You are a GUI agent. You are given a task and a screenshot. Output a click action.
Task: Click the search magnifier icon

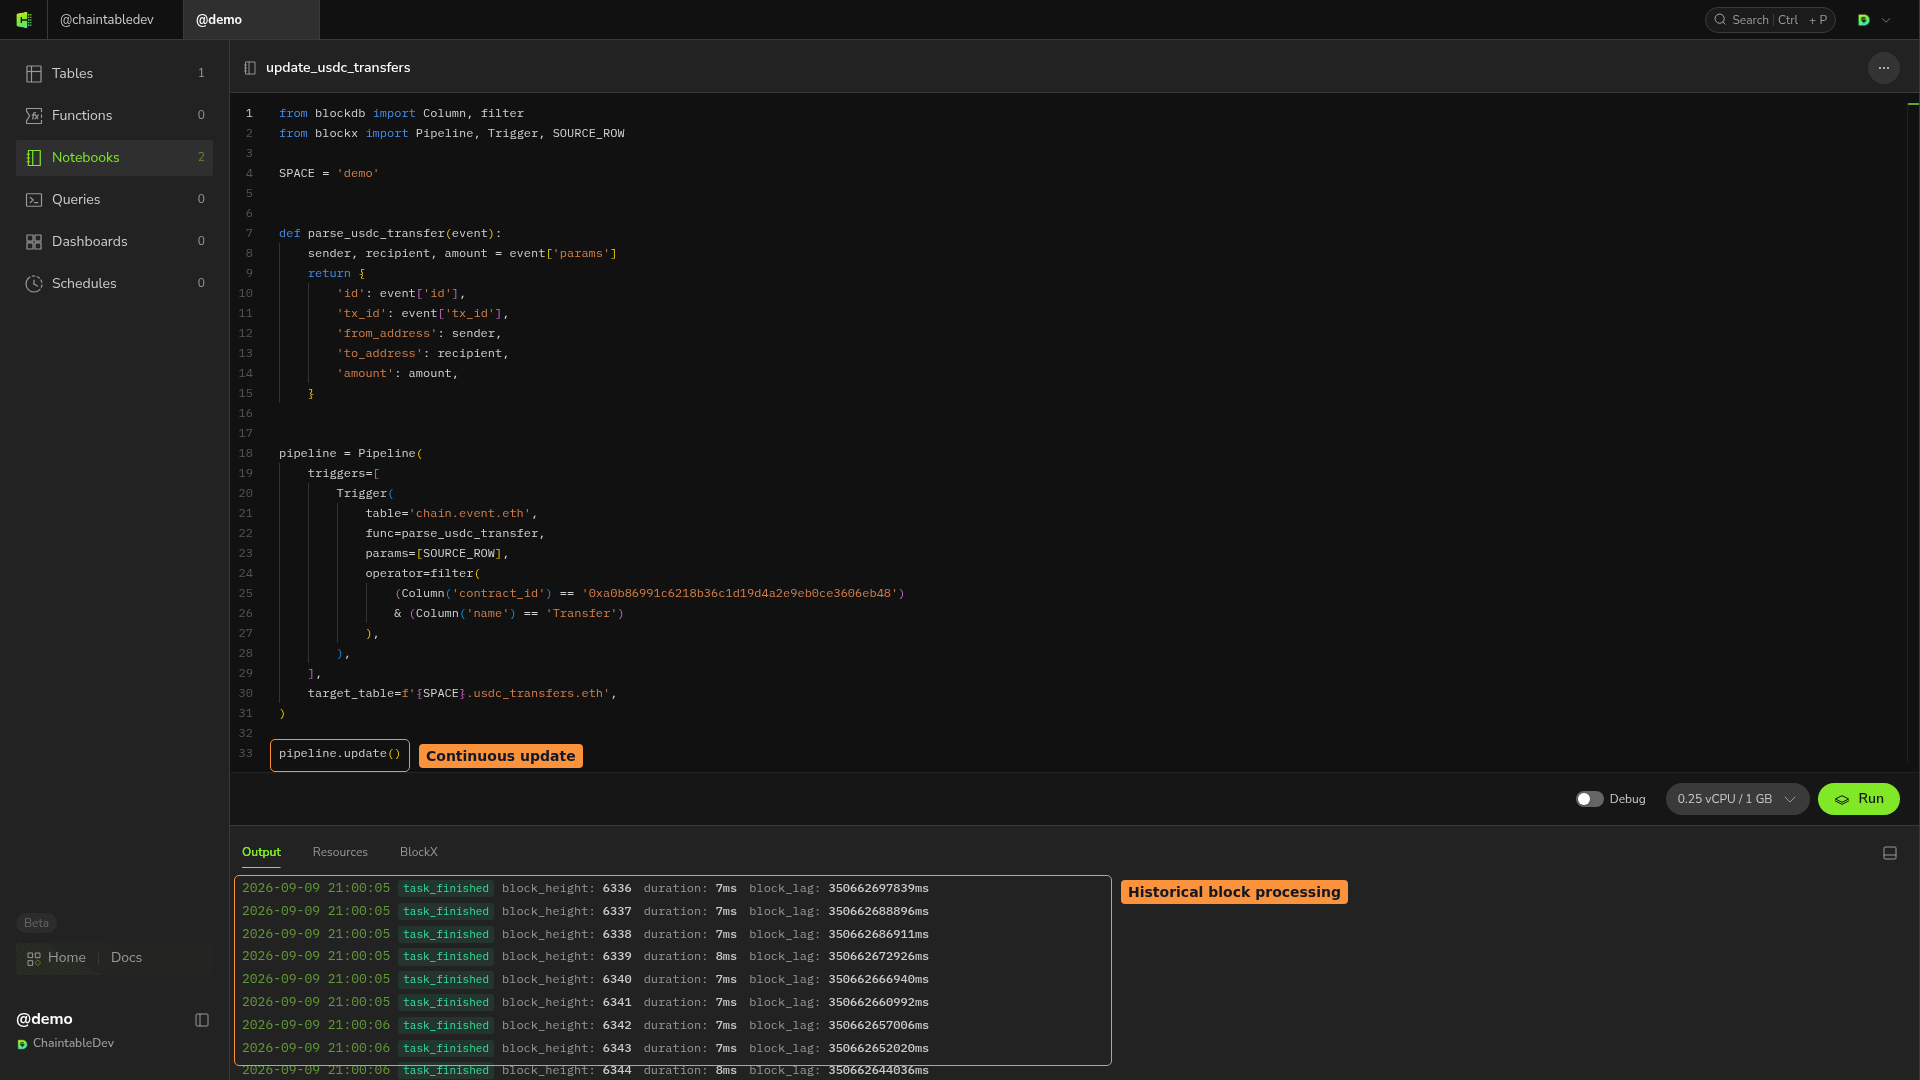point(1720,20)
